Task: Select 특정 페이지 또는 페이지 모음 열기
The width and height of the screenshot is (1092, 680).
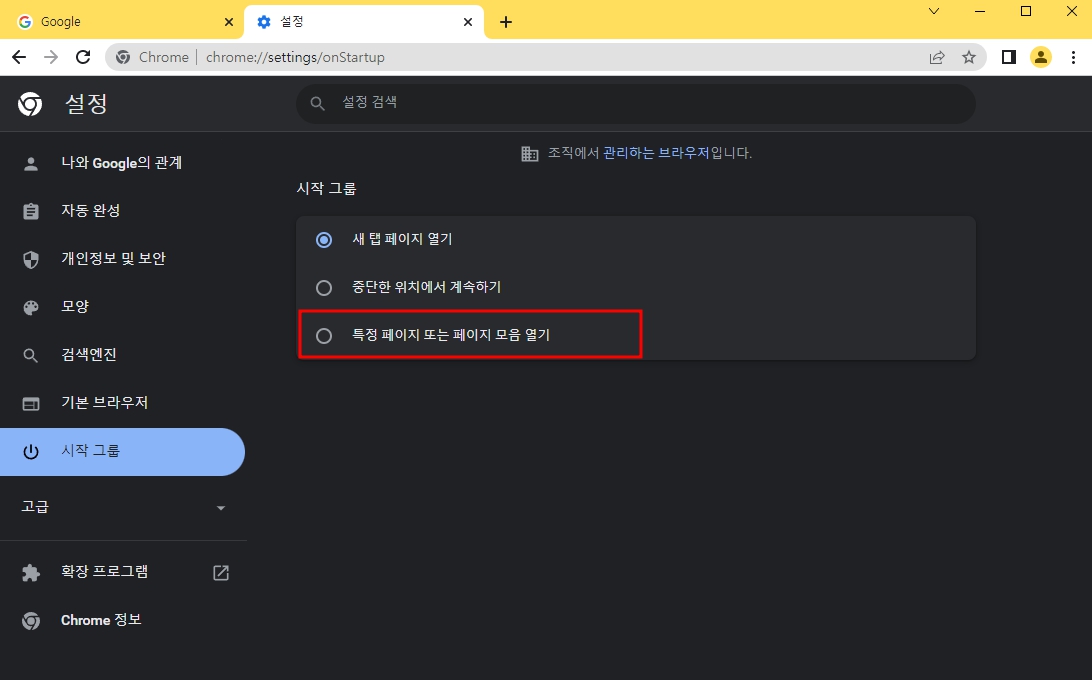Action: click(x=323, y=335)
